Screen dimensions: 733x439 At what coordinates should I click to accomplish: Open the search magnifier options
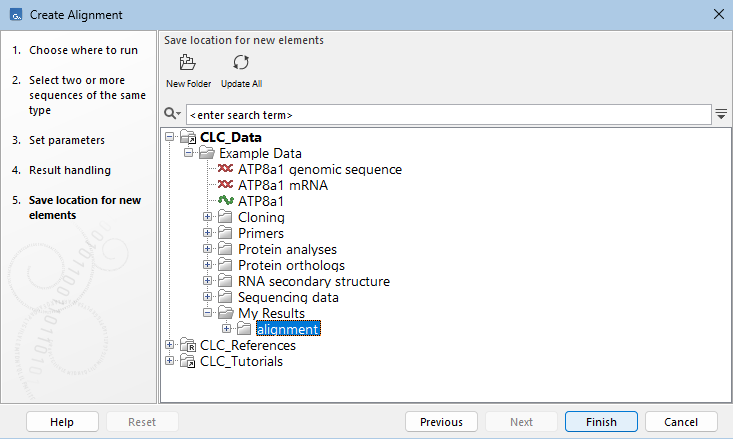pyautogui.click(x=172, y=115)
